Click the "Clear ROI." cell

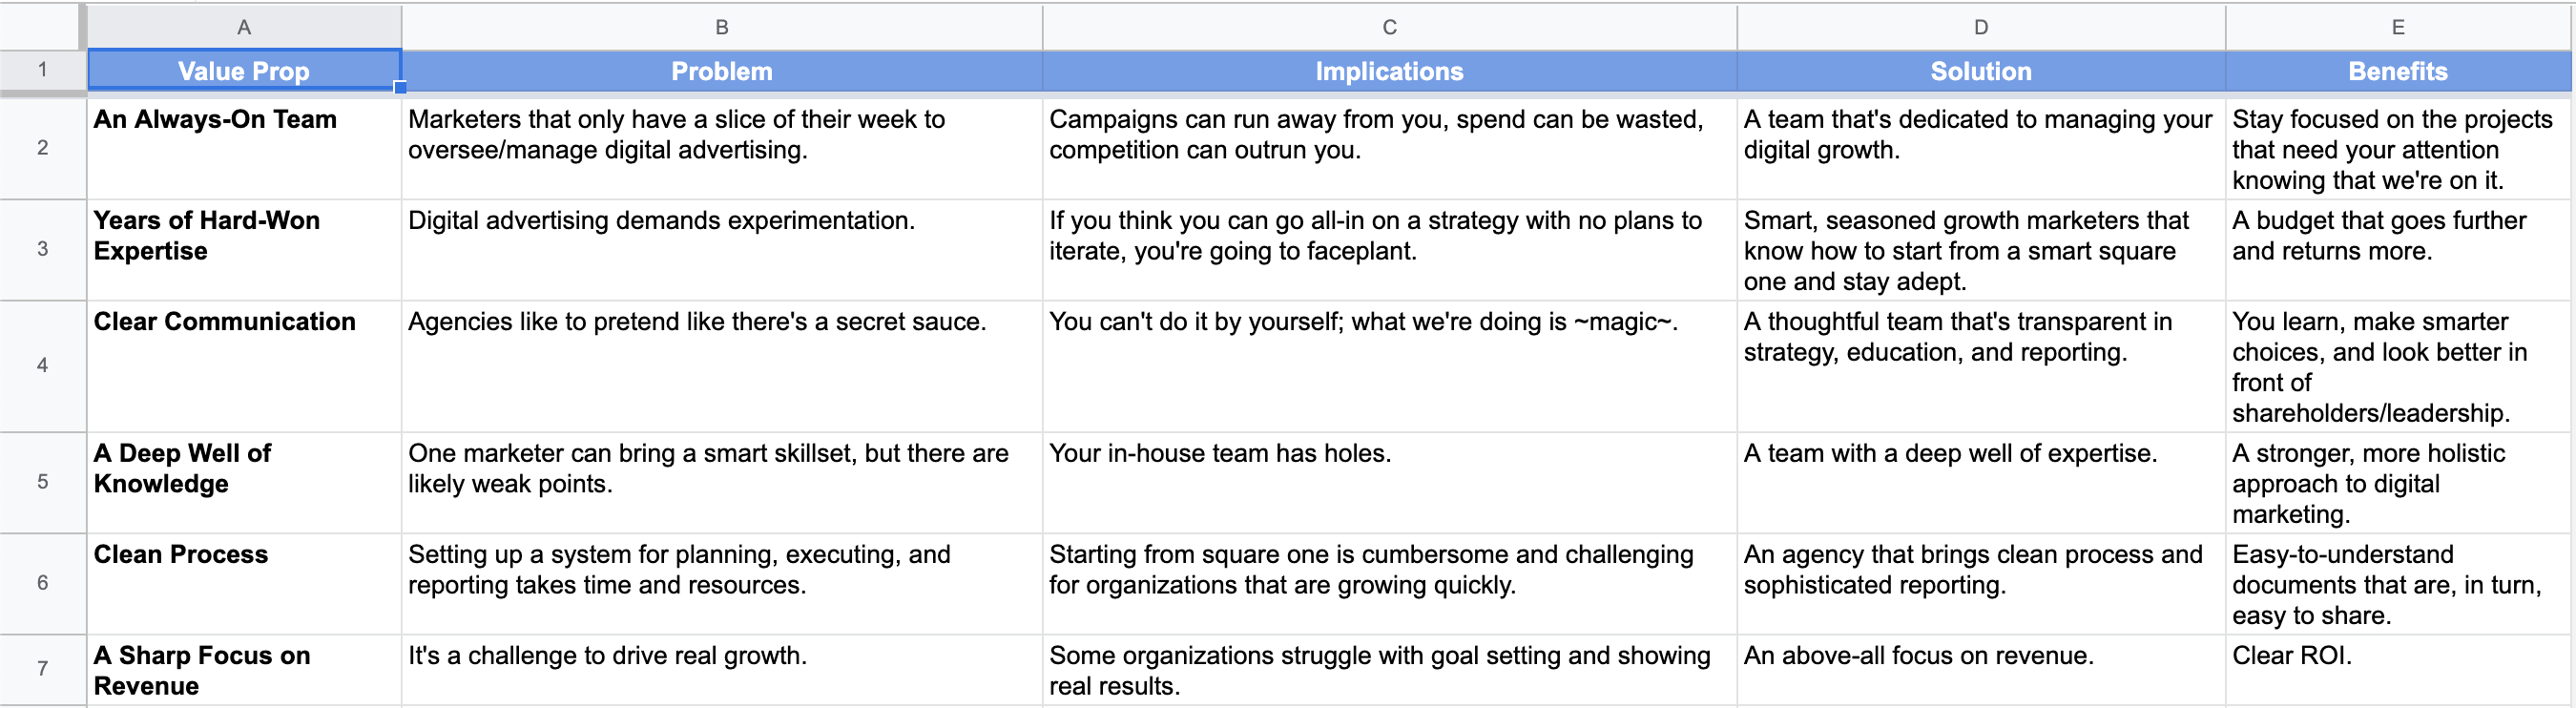tap(2397, 669)
